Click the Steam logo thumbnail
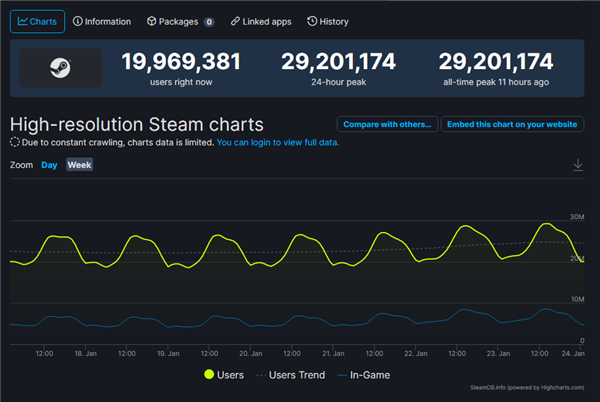Image resolution: width=600 pixels, height=402 pixels. pos(60,68)
